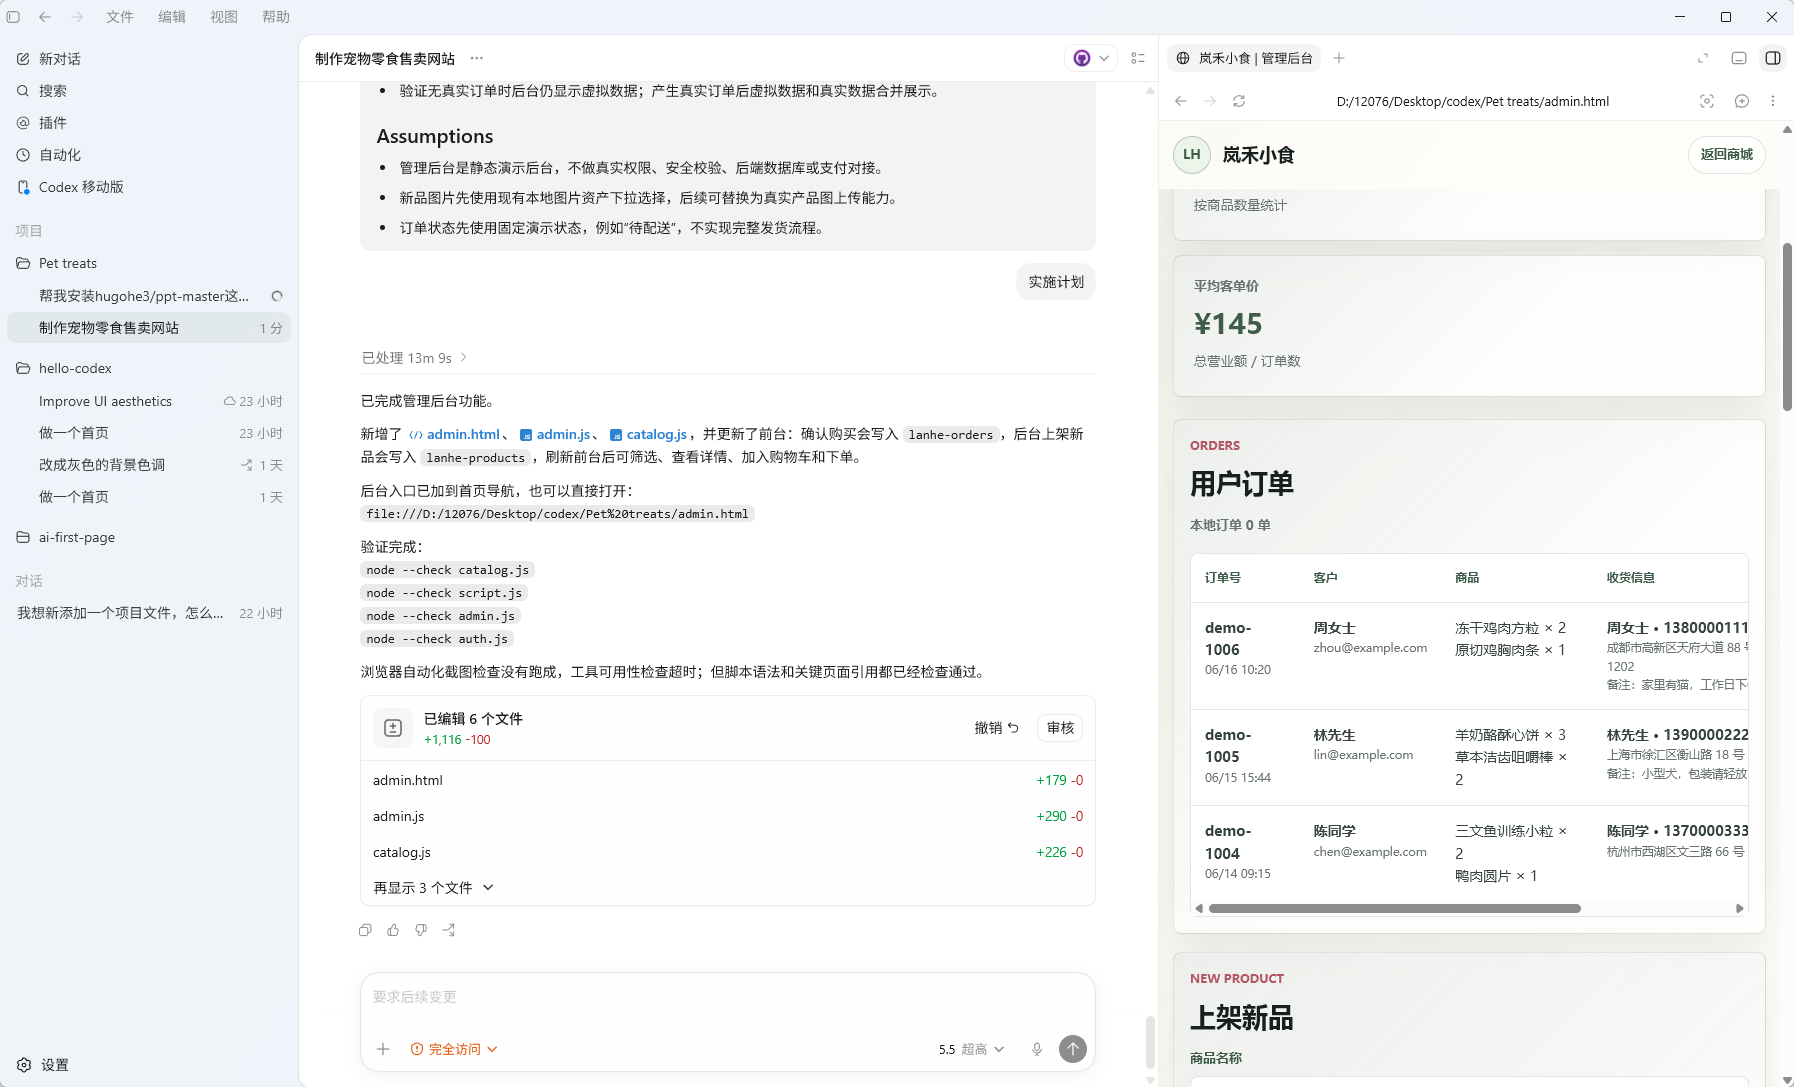Send the message with the arrow button
The image size is (1794, 1087).
click(1073, 1048)
